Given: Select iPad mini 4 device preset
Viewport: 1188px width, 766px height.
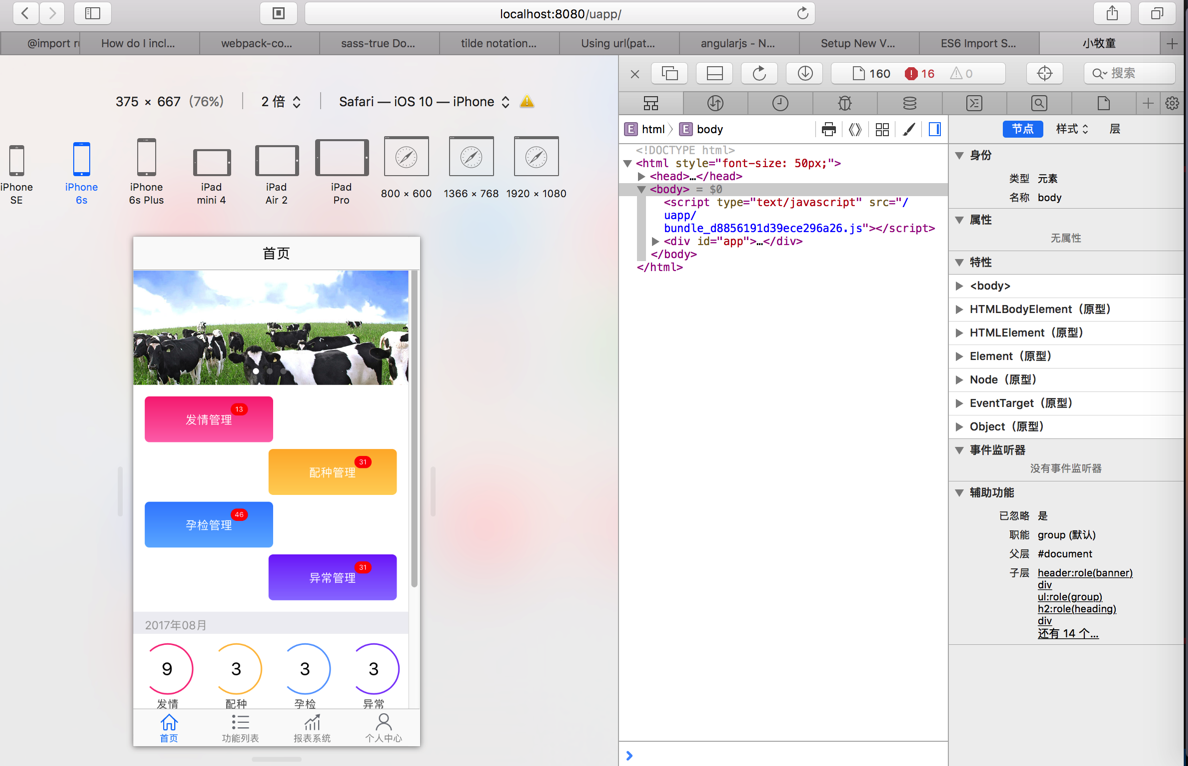Looking at the screenshot, I should 211,177.
